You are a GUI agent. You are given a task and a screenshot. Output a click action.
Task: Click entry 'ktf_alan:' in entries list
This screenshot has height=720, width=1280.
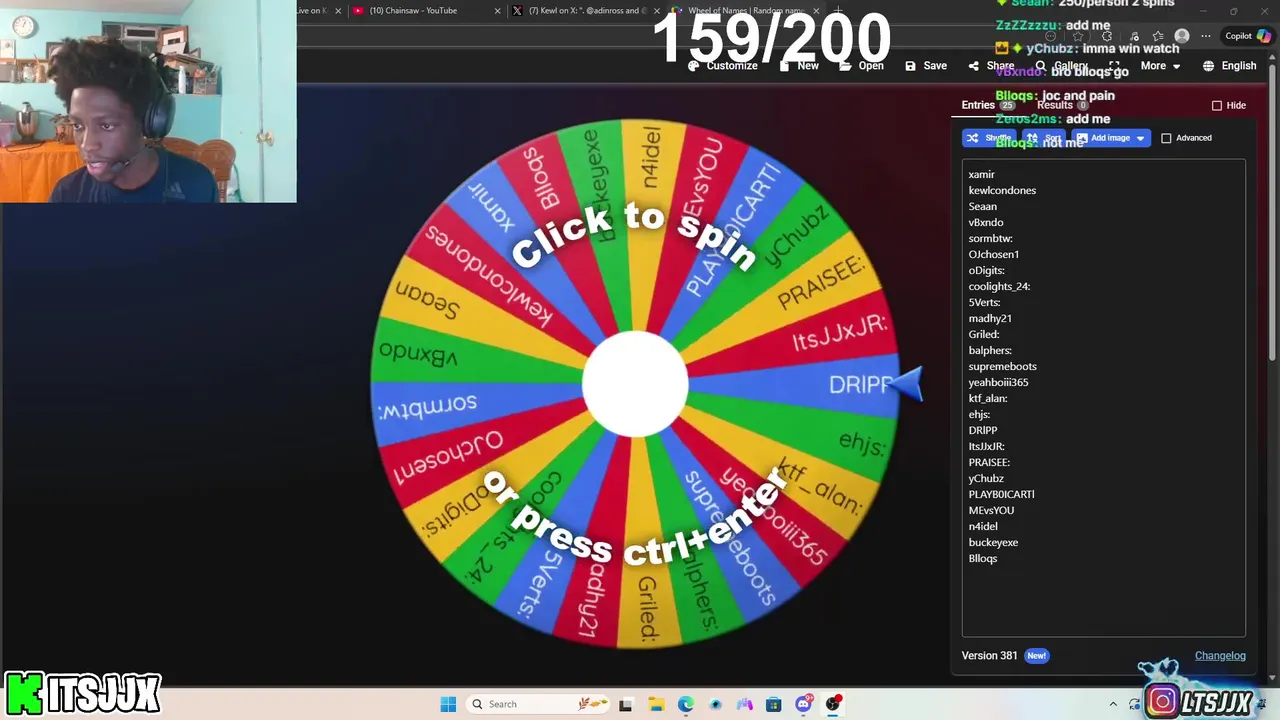tap(988, 398)
